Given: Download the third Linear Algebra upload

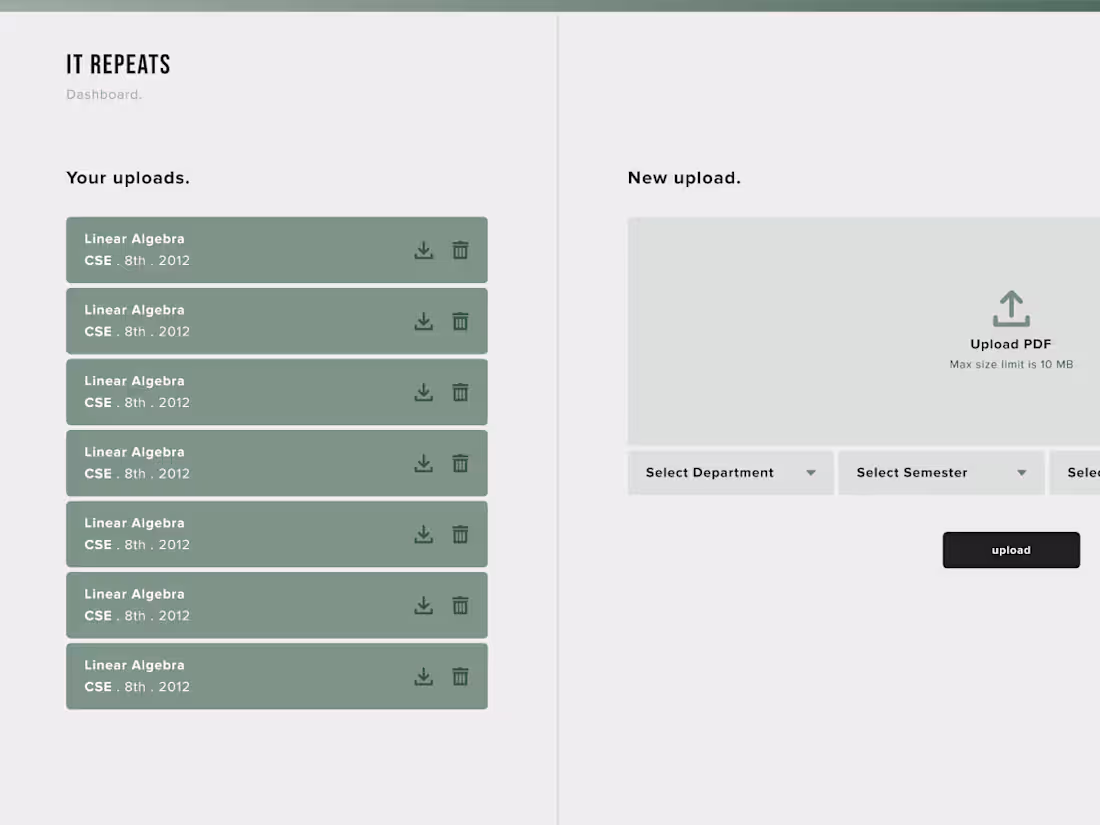Looking at the screenshot, I should [424, 392].
